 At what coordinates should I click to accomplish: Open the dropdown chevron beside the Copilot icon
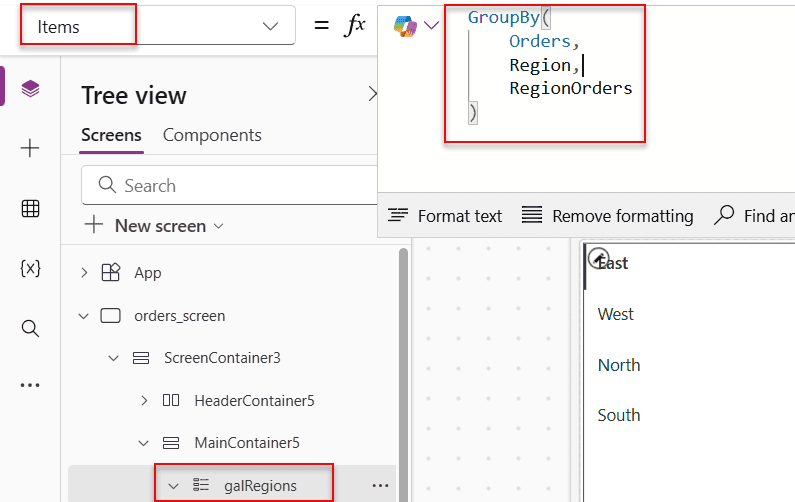[431, 25]
